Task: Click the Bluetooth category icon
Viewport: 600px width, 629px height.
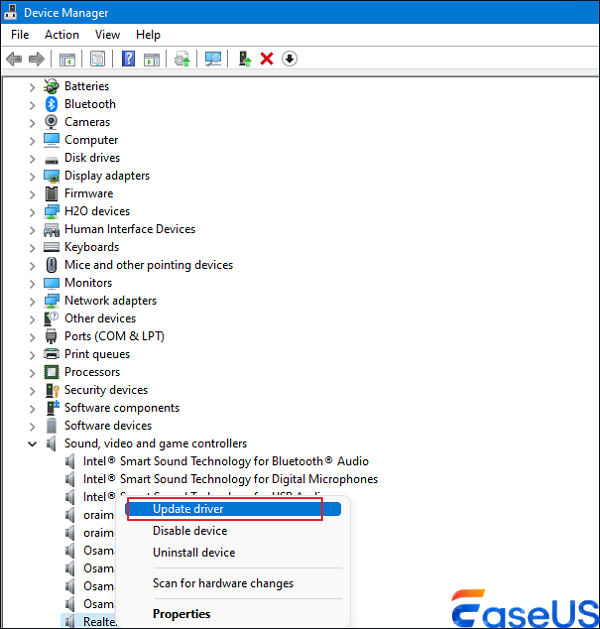Action: 51,104
